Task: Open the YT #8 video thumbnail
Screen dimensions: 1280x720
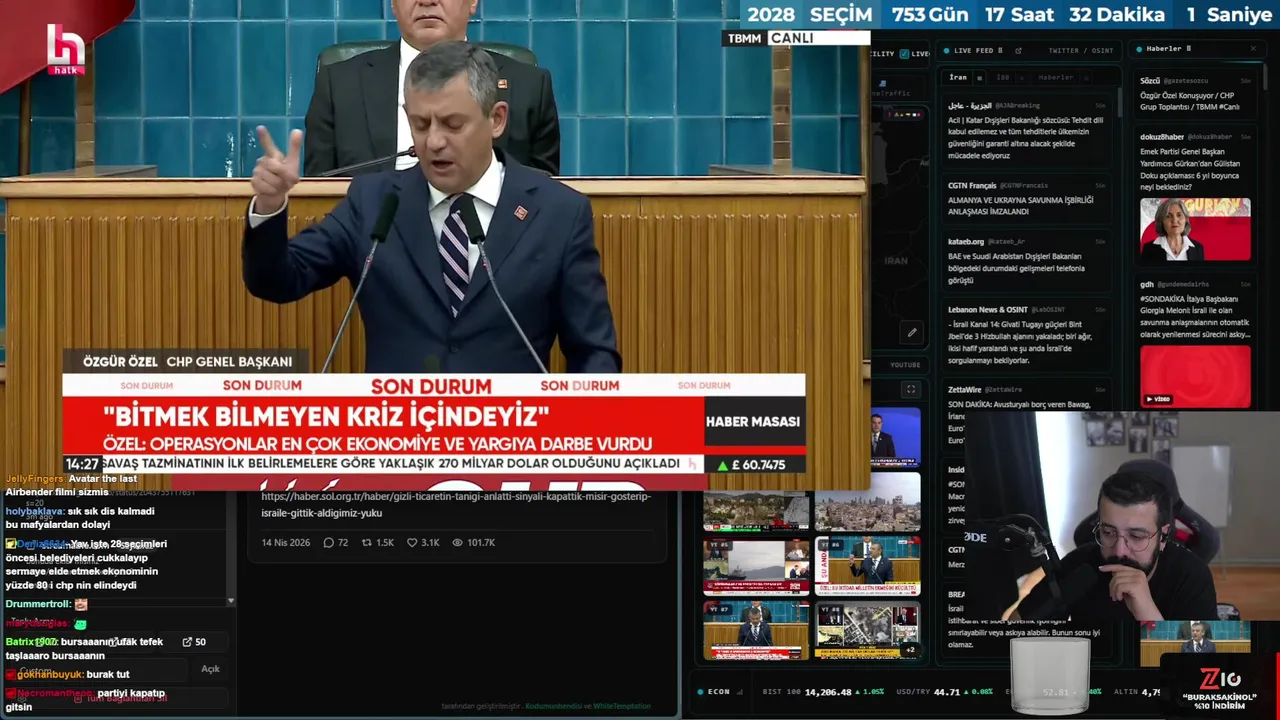Action: click(x=867, y=630)
